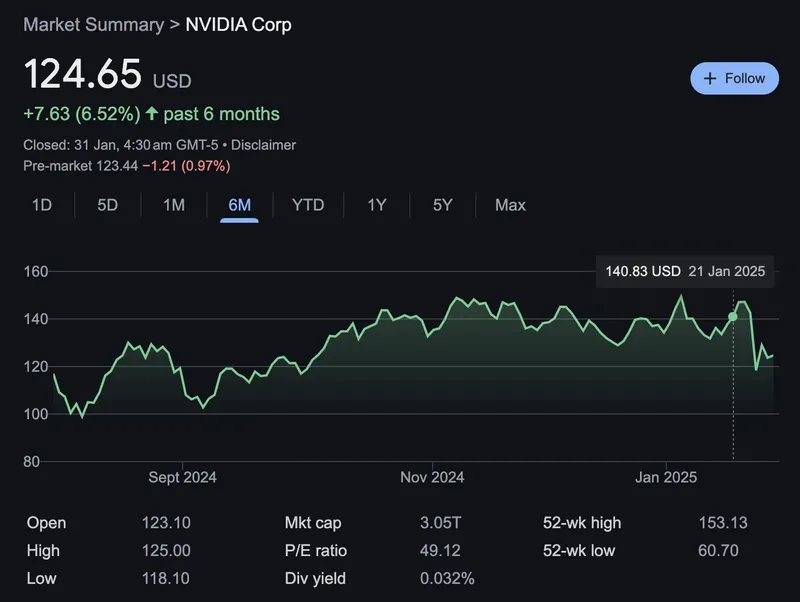
Task: Click the green up arrow icon beside past 6 months
Action: click(x=152, y=114)
